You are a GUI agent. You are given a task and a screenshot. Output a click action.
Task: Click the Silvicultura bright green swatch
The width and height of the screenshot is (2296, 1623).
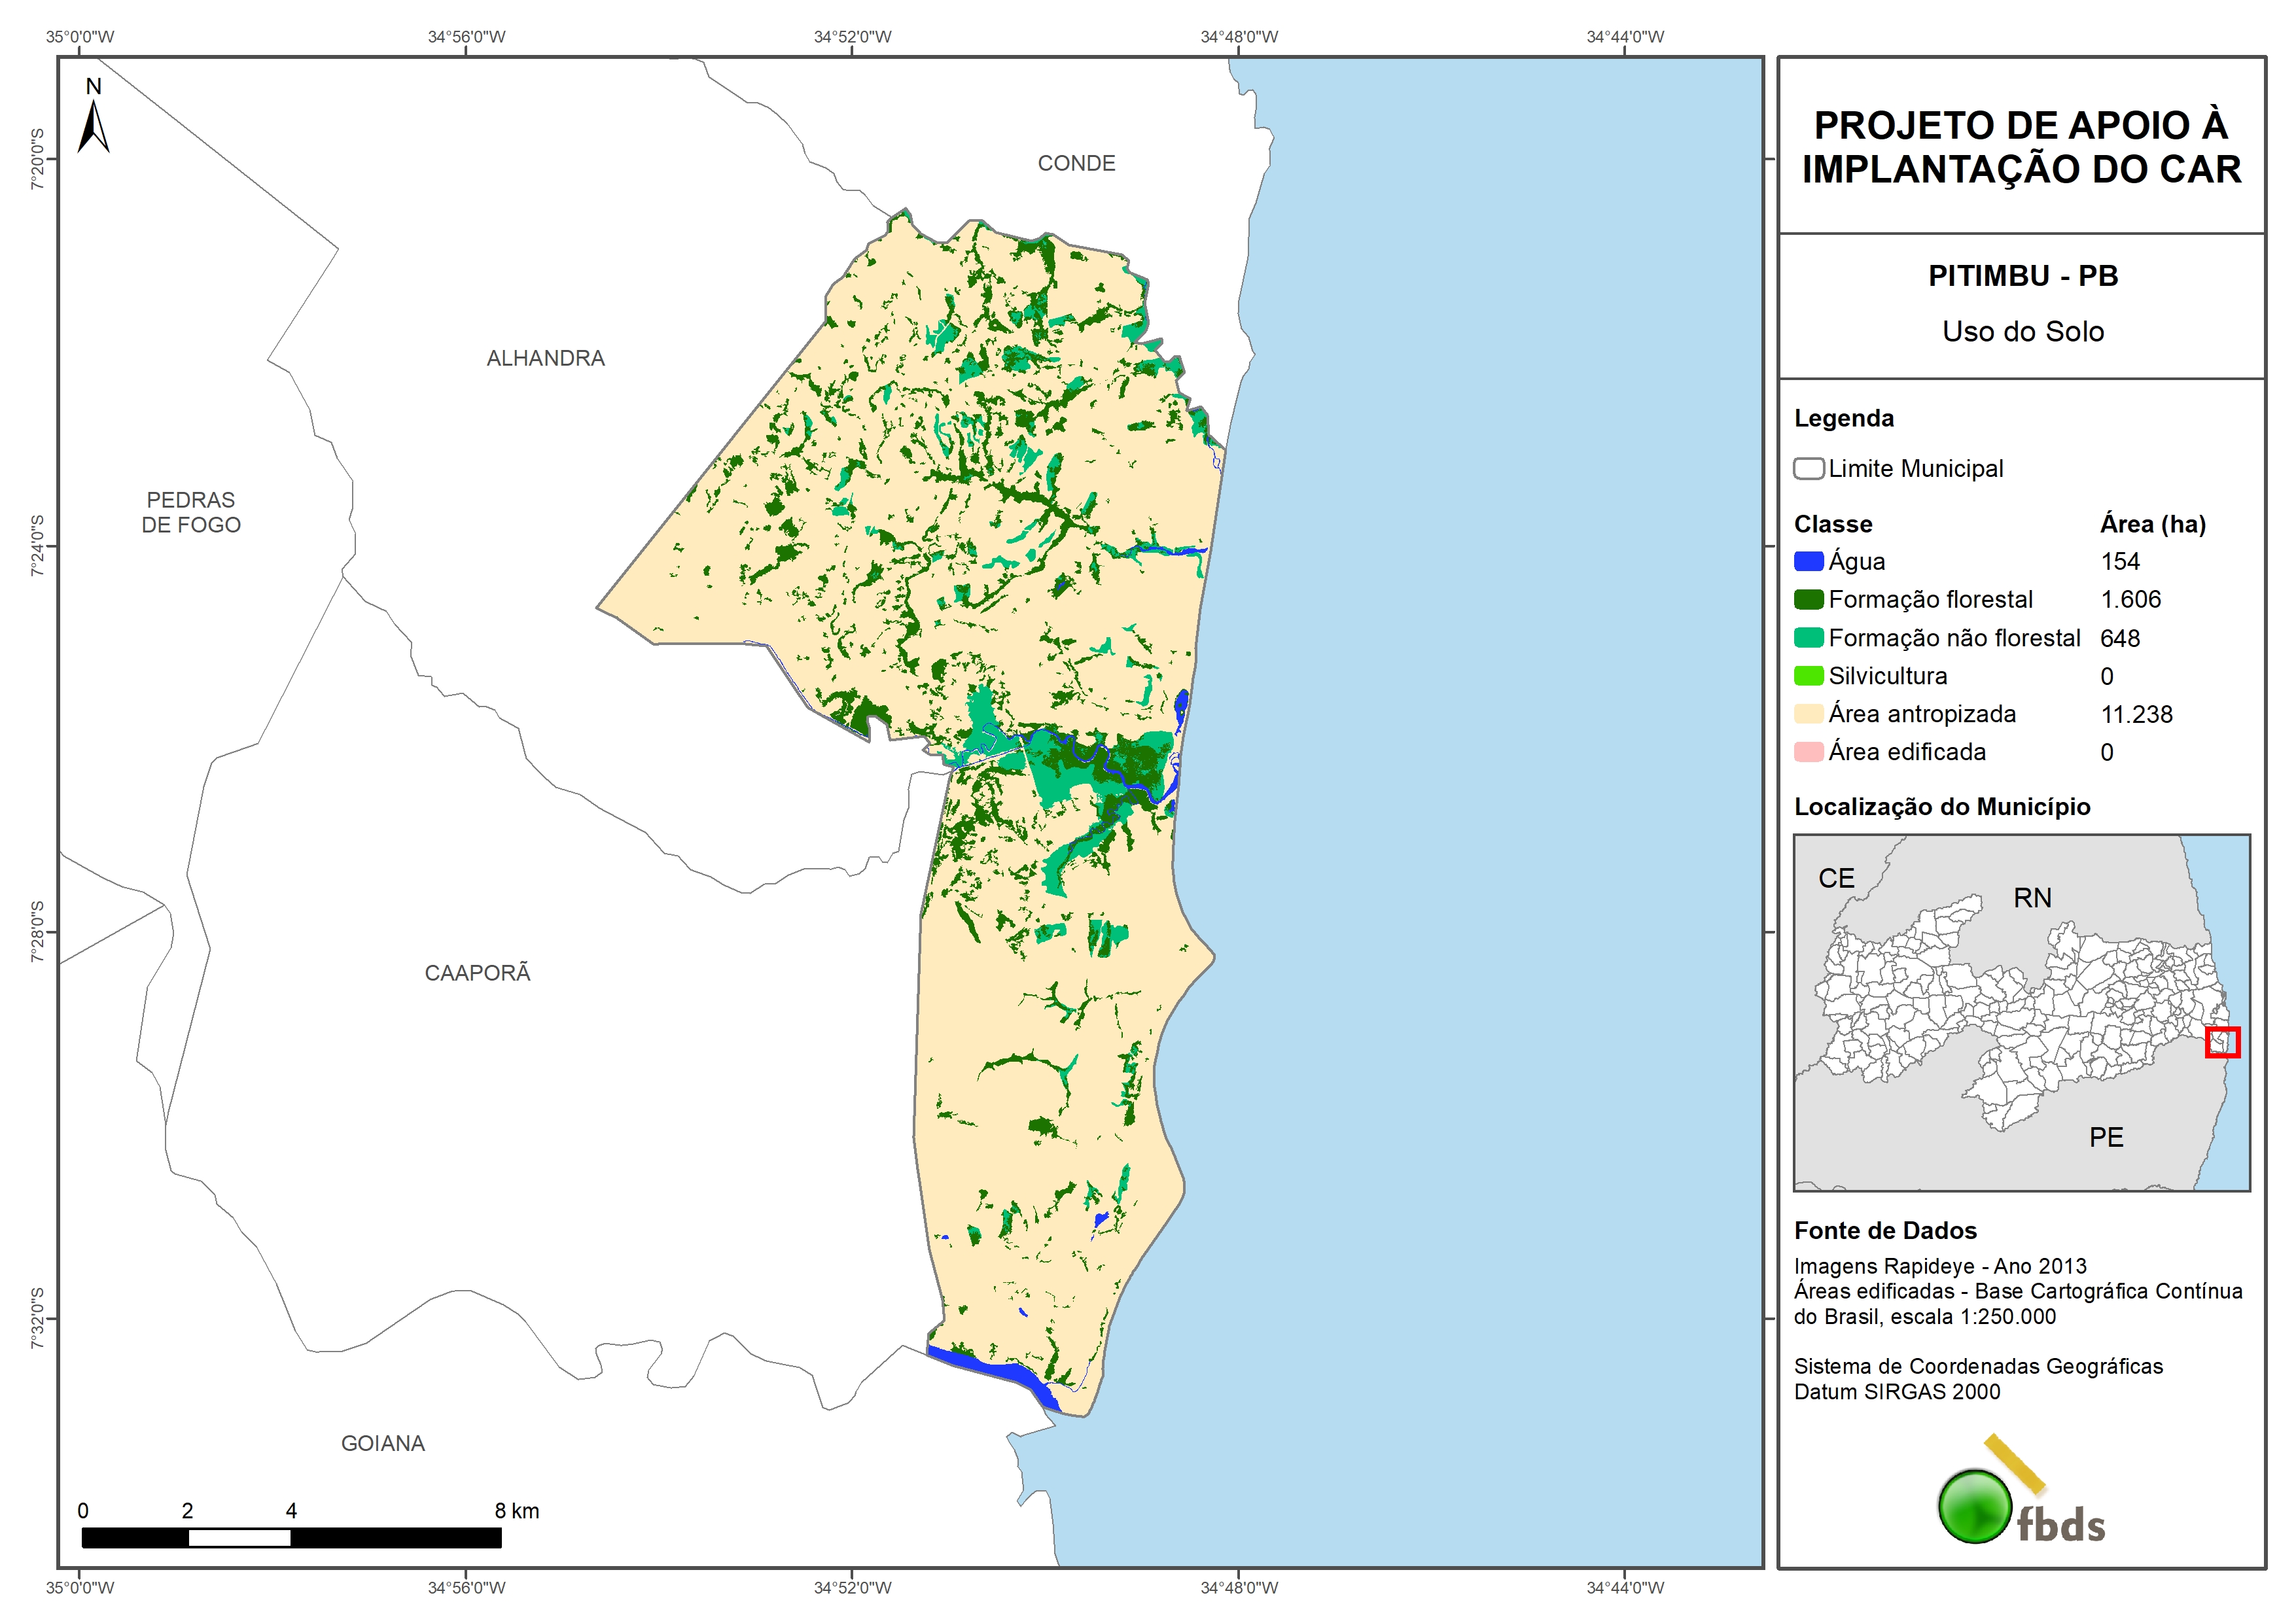1808,676
